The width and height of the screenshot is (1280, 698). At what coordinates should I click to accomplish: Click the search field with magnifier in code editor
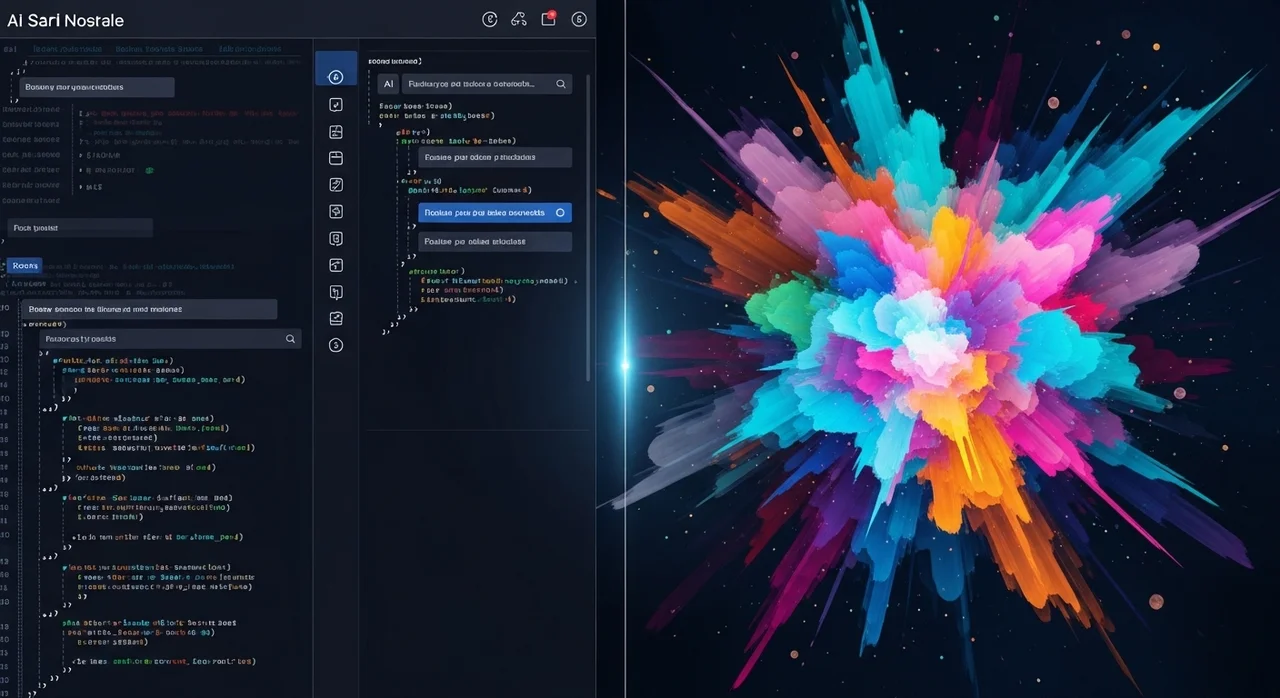(170, 339)
